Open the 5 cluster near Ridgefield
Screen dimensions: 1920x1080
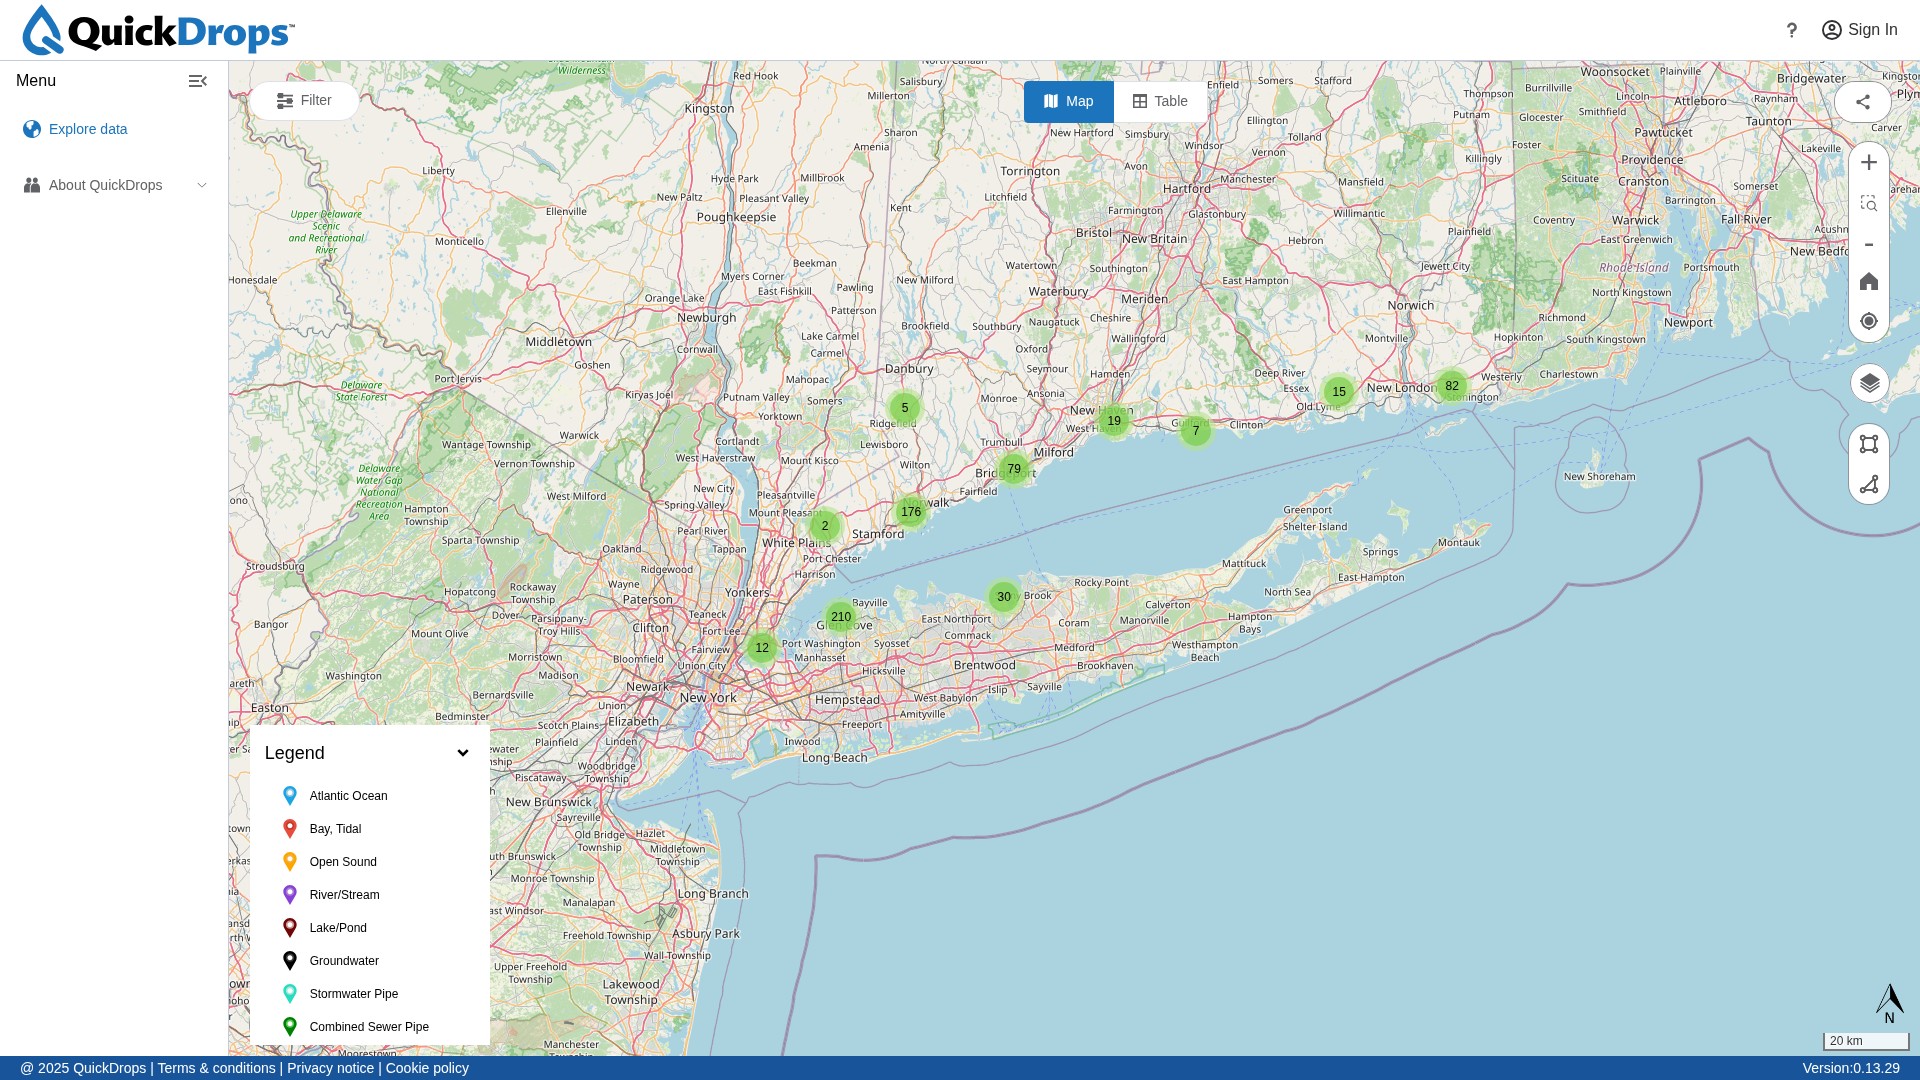(905, 408)
